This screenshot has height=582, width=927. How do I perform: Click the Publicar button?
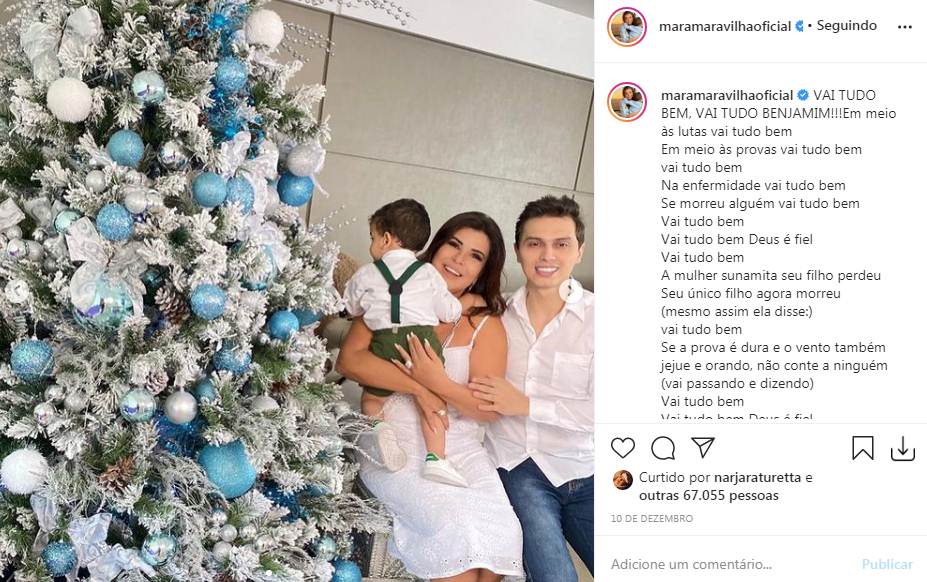(x=887, y=564)
